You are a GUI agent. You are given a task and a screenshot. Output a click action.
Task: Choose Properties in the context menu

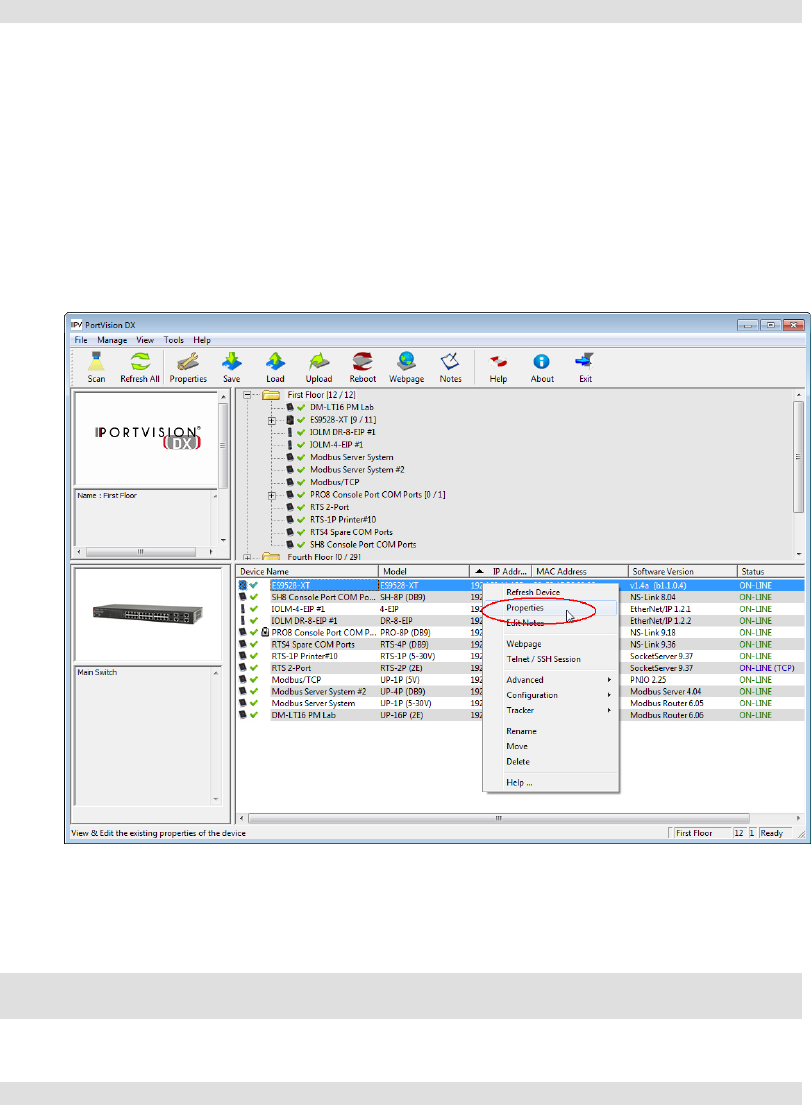551,608
